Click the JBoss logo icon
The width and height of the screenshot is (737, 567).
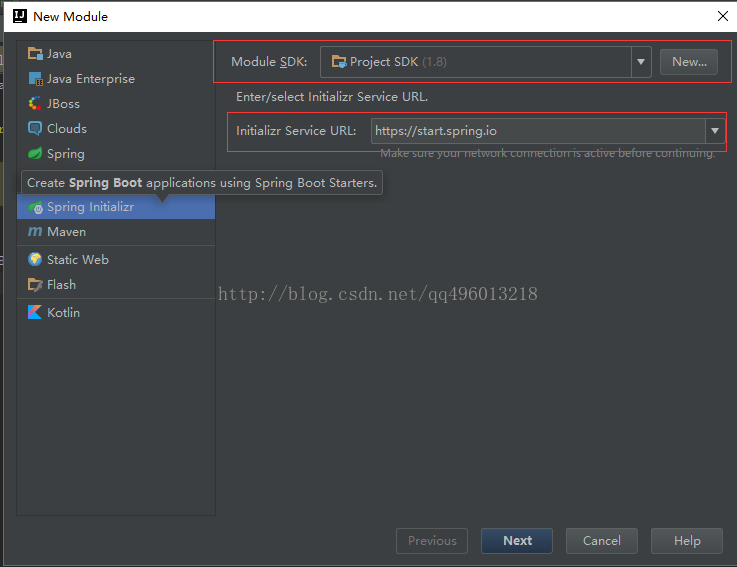[35, 103]
